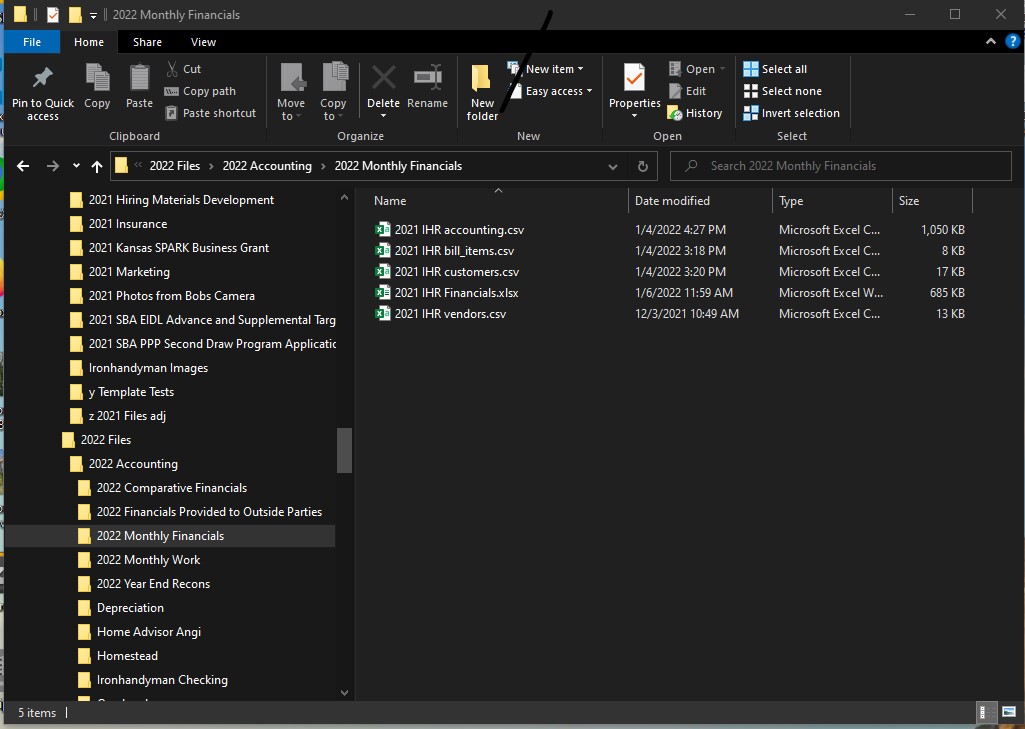Select the Paste icon

click(139, 90)
